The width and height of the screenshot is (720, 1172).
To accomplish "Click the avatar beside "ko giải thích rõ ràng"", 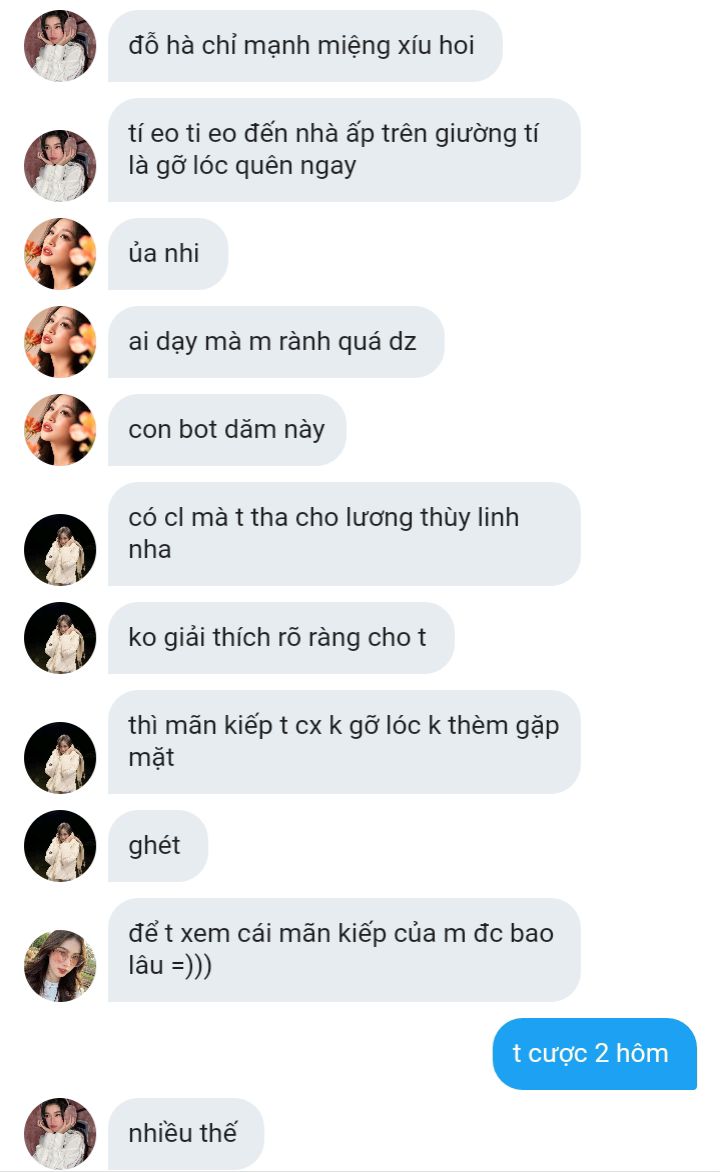I will coord(60,638).
